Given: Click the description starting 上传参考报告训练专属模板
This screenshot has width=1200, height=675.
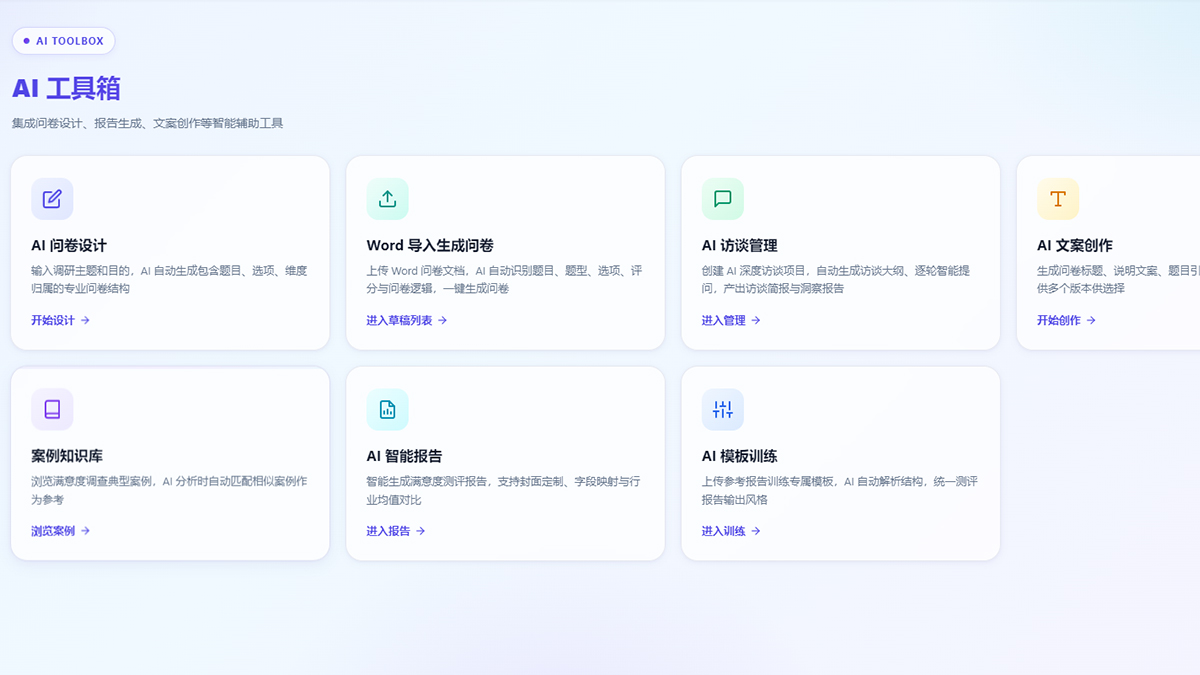Looking at the screenshot, I should click(x=840, y=490).
